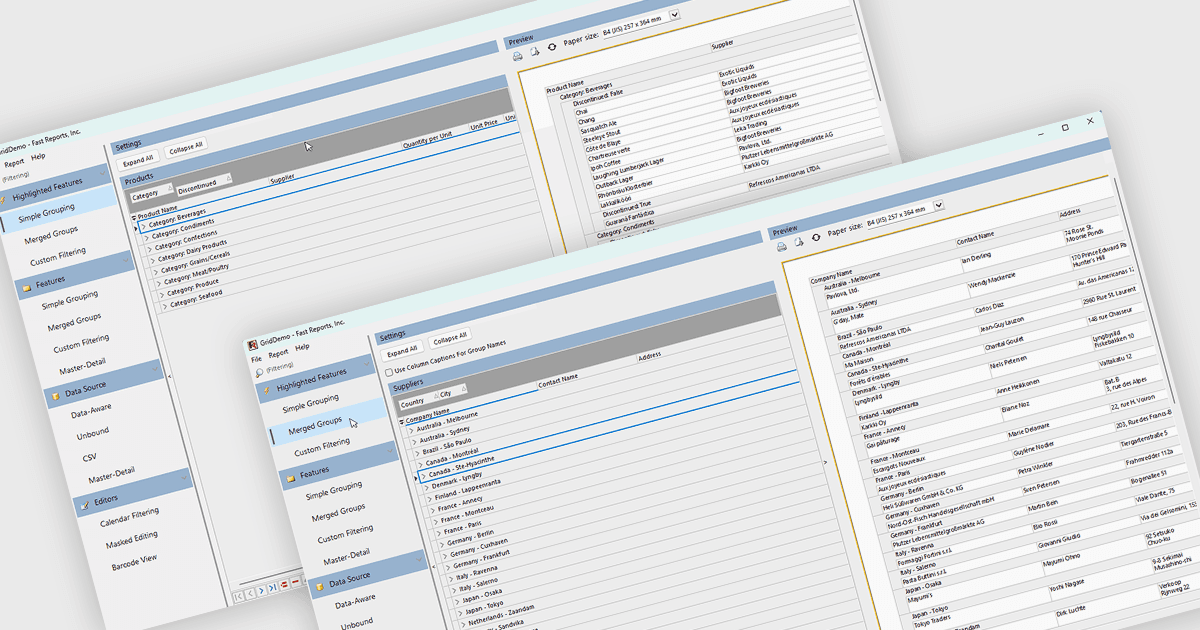The width and height of the screenshot is (1200, 630).
Task: Collapse Highlighted Features section in front window
Action: click(x=365, y=364)
